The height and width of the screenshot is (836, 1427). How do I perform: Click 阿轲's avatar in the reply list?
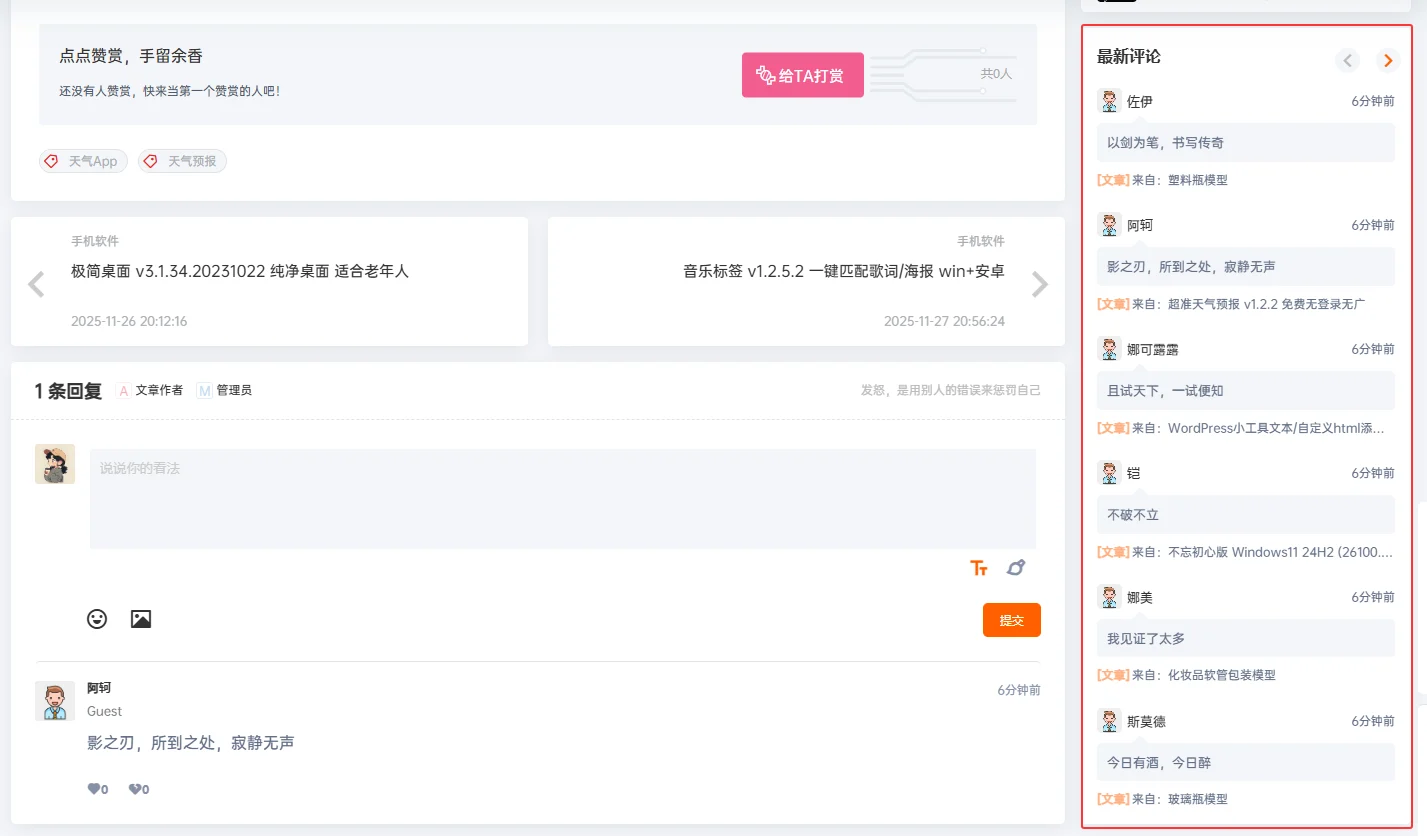(55, 701)
